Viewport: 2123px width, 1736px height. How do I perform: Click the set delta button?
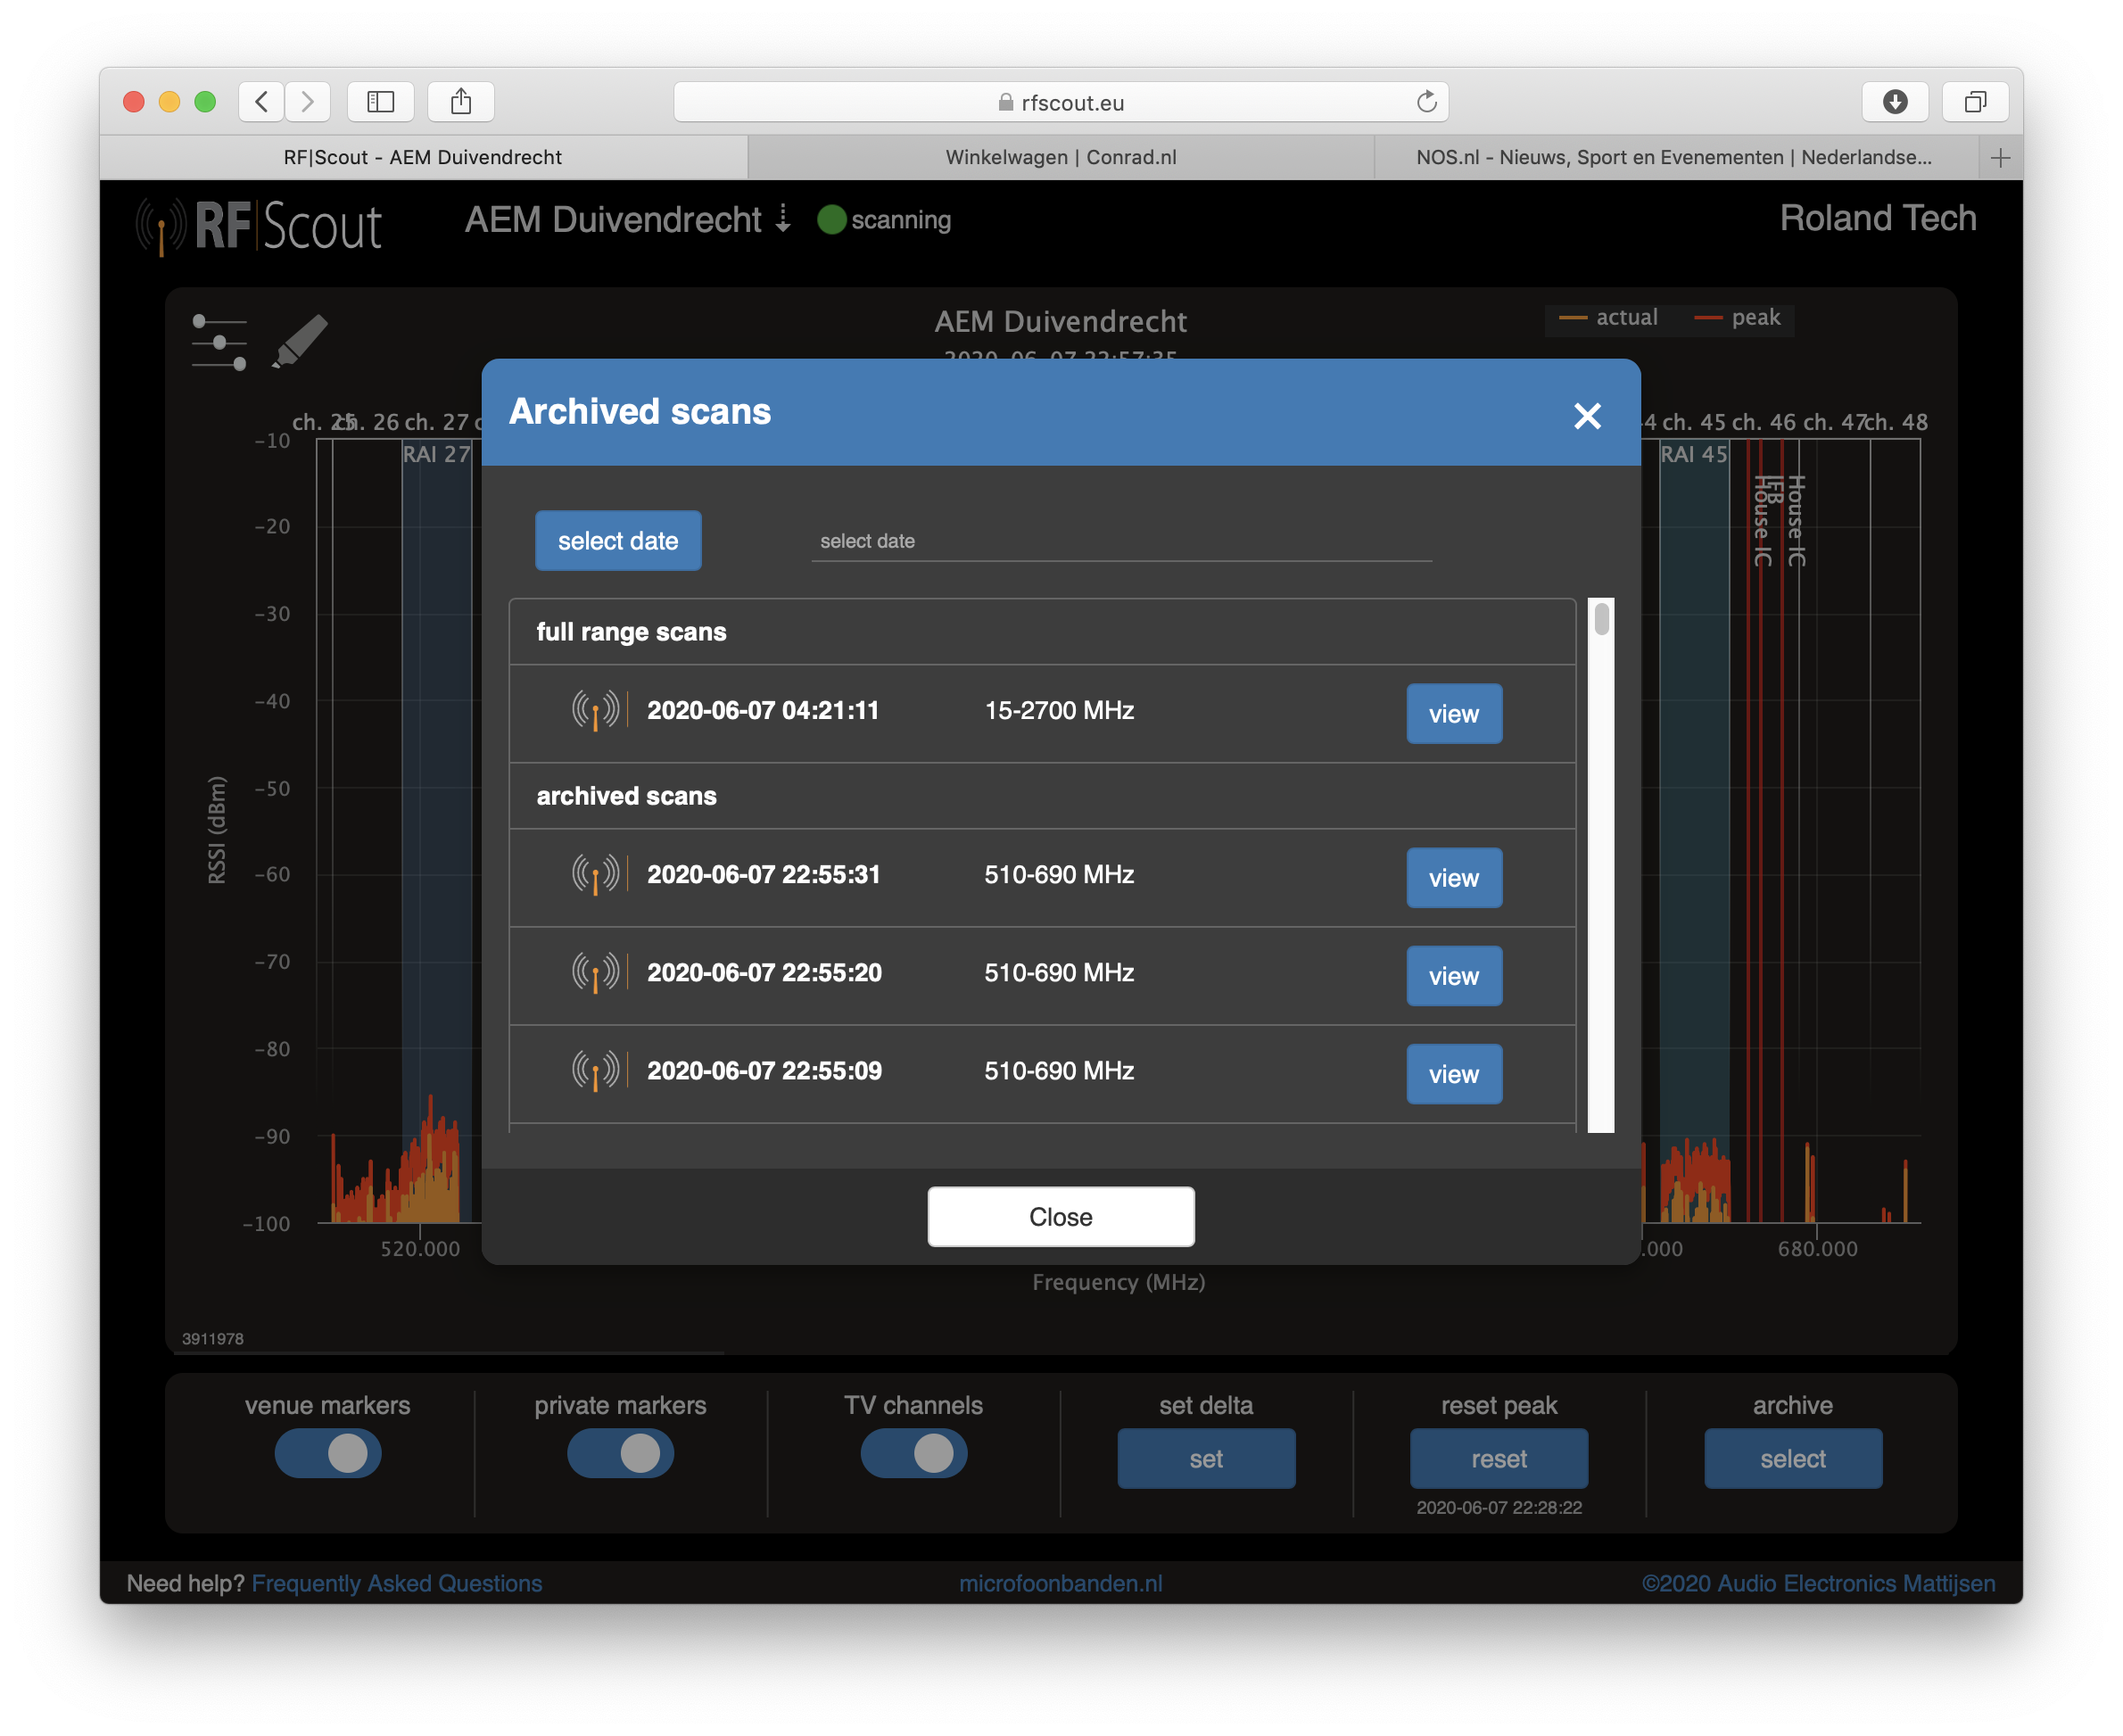tap(1206, 1459)
